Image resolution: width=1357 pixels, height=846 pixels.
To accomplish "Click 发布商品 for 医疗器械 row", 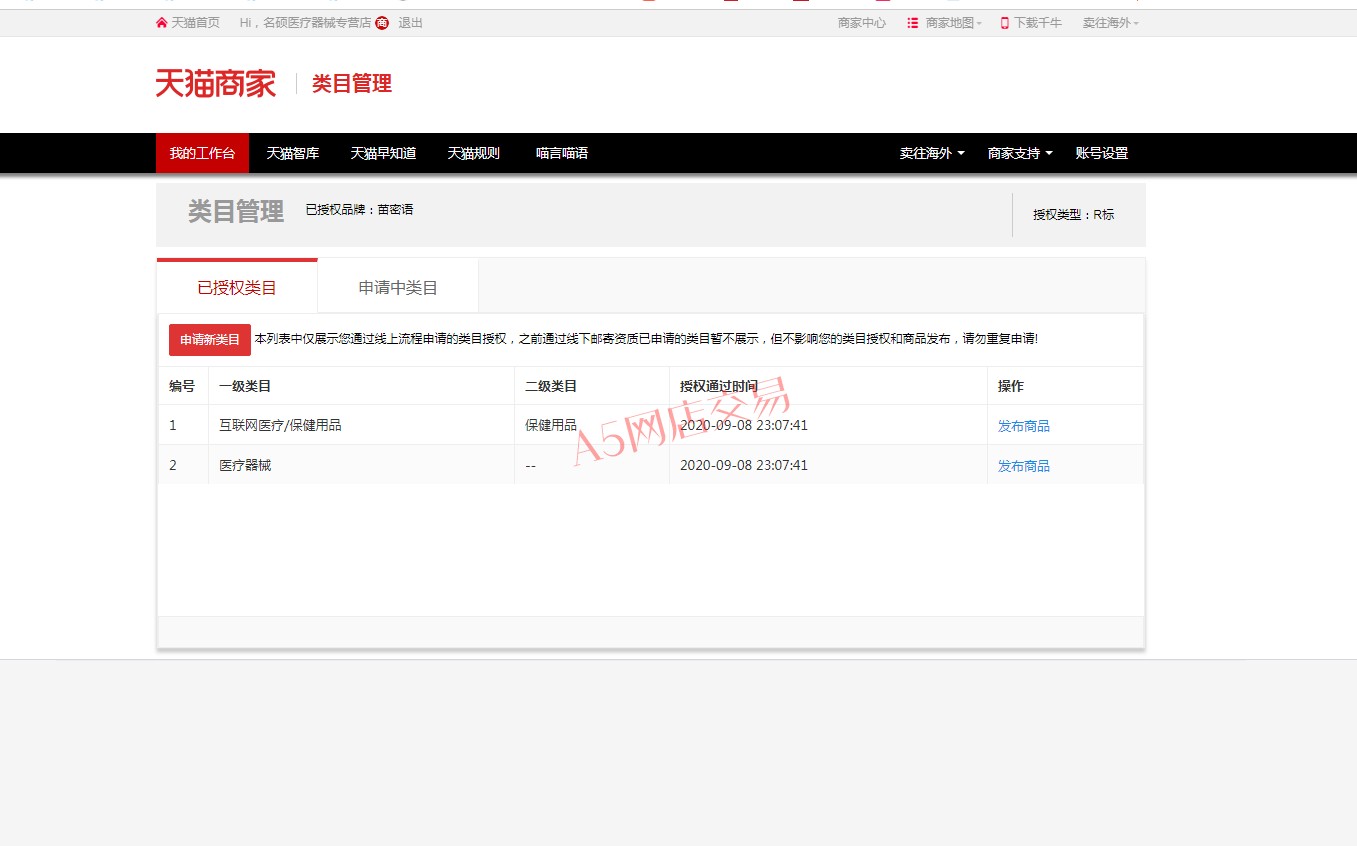I will coord(1024,466).
